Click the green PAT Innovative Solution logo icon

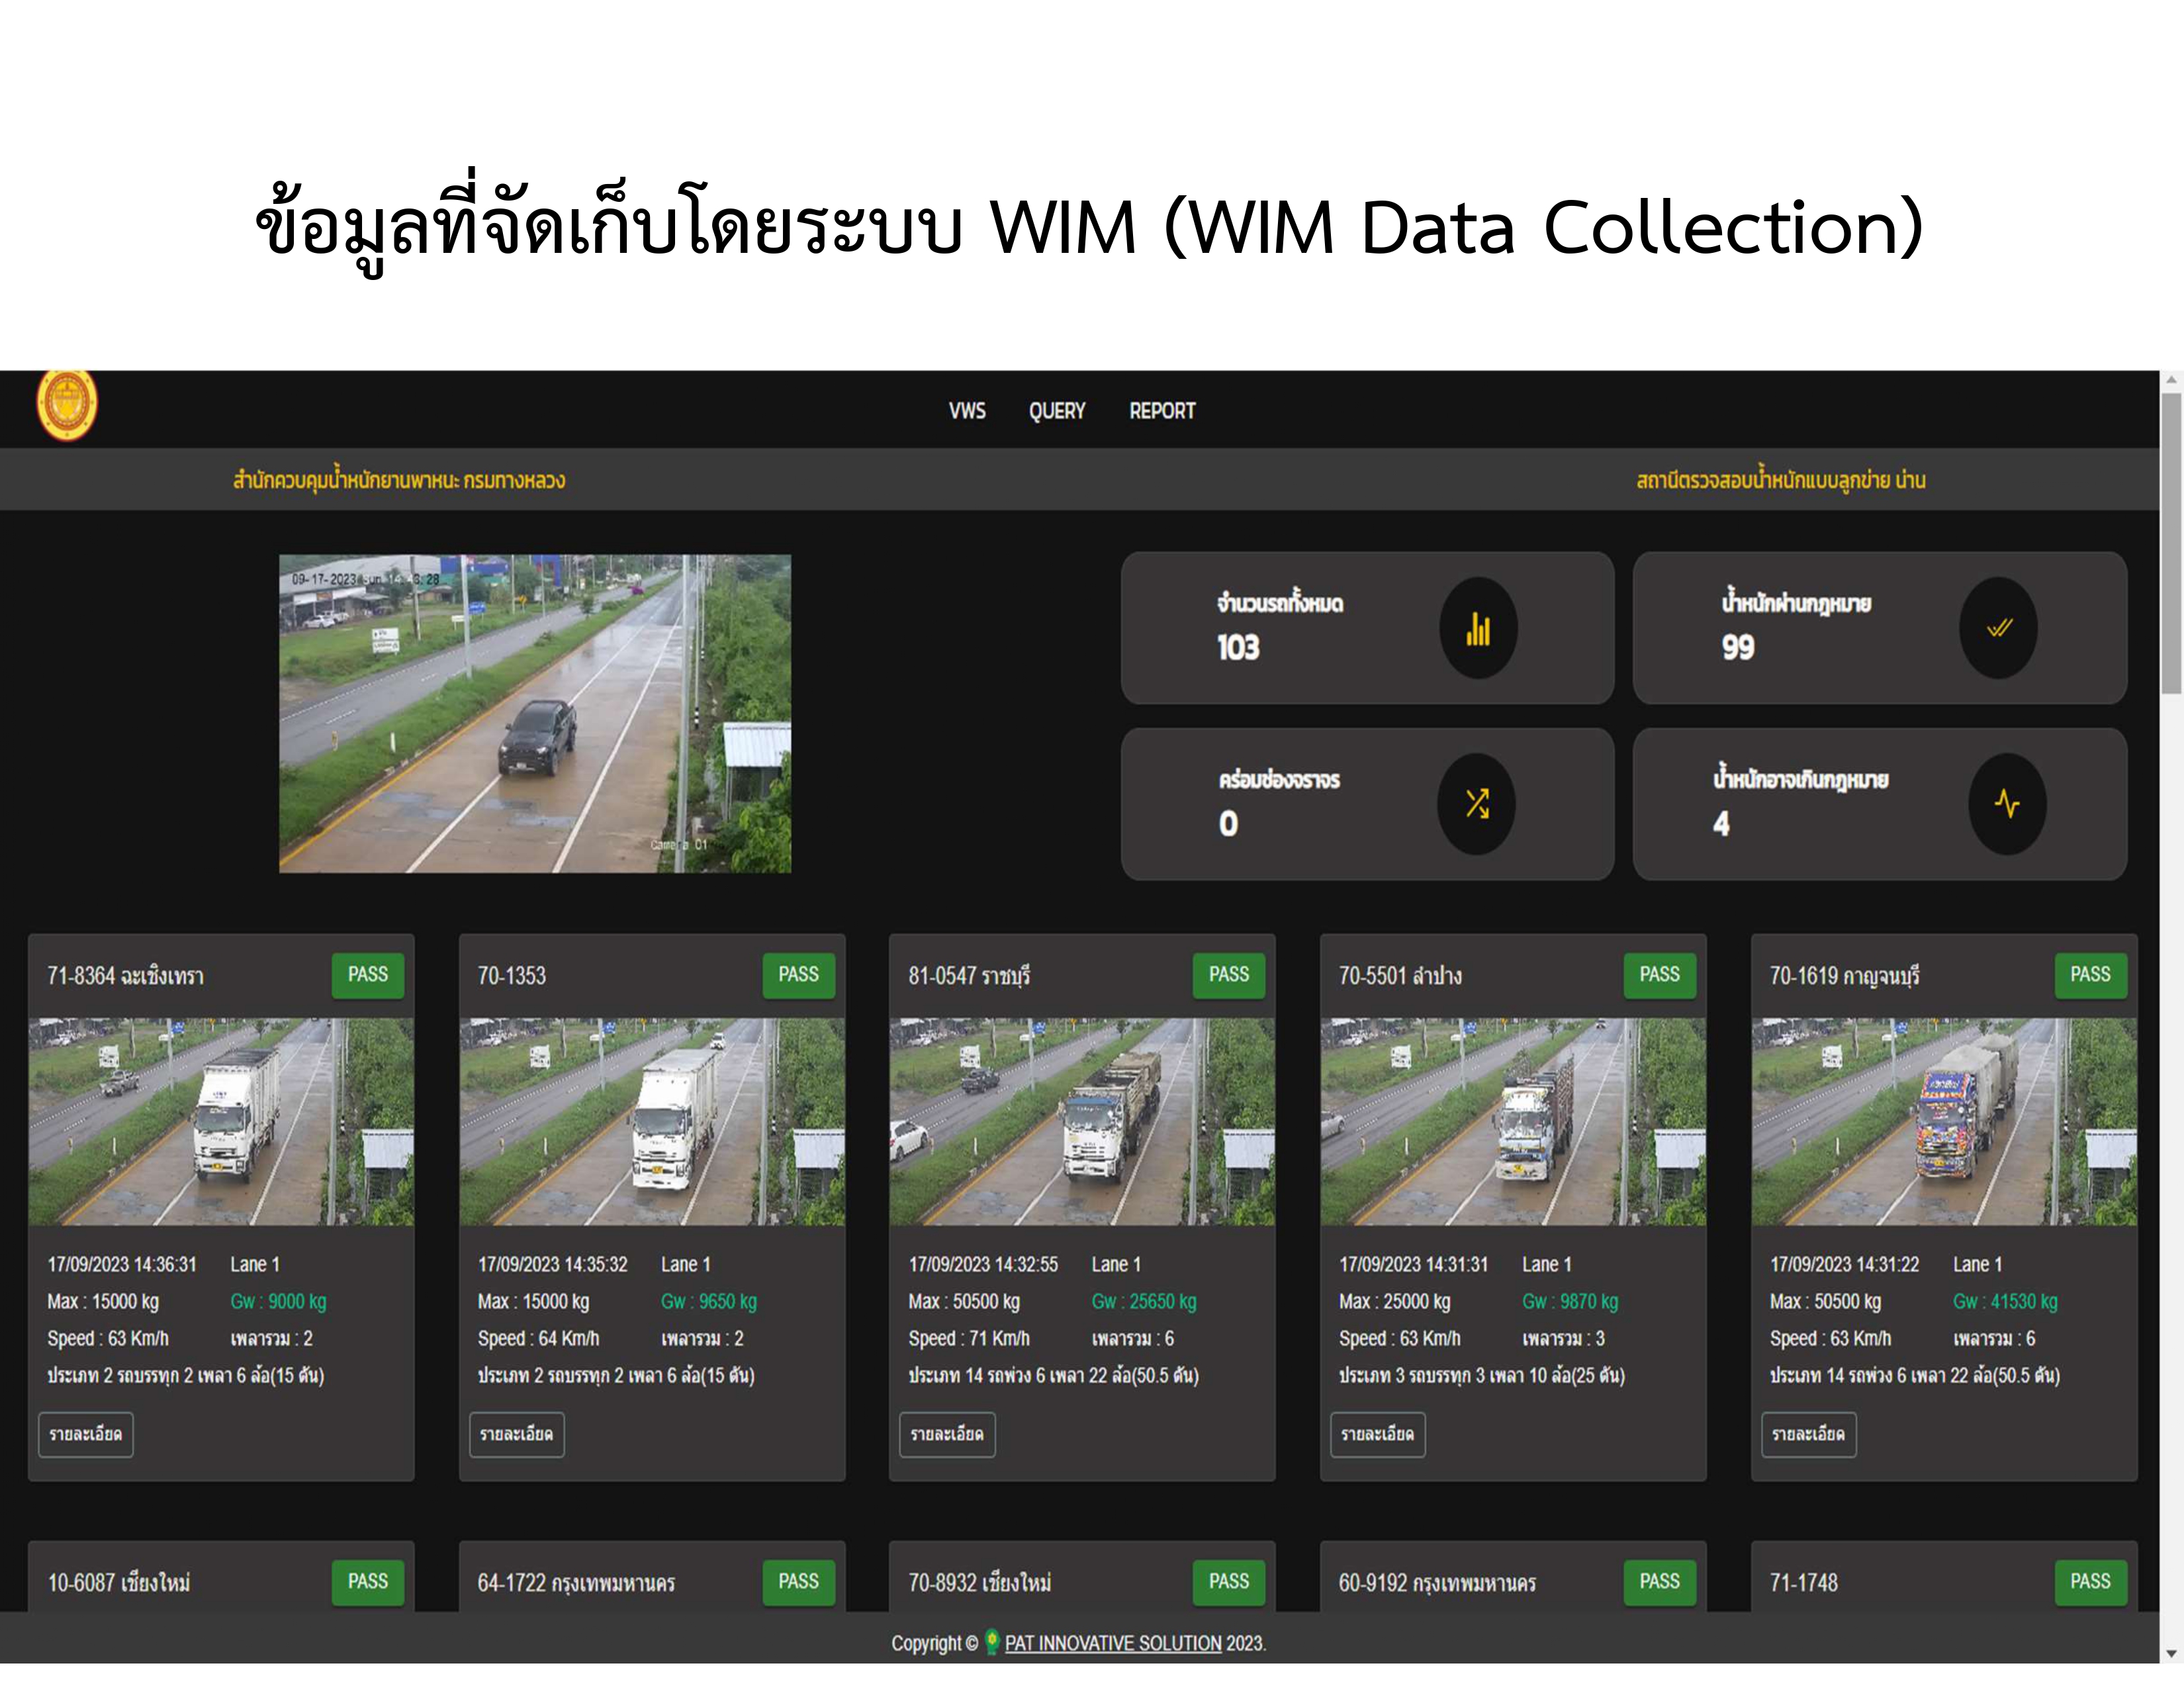[x=991, y=1641]
